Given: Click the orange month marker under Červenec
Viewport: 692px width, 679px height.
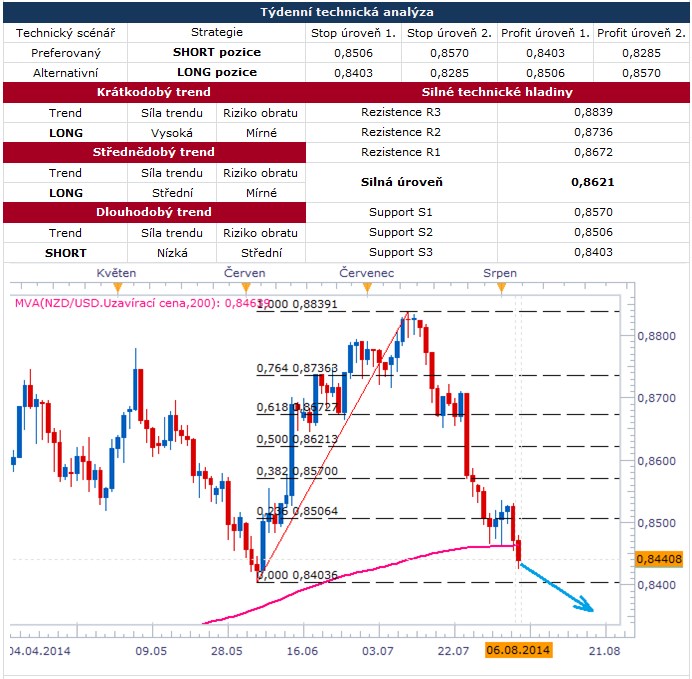Looking at the screenshot, I should 367,289.
